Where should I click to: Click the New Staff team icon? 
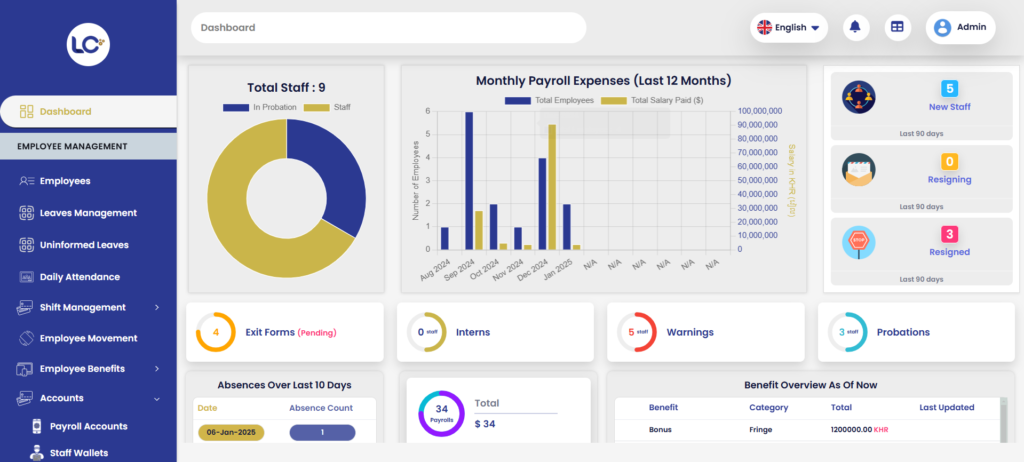pos(859,98)
